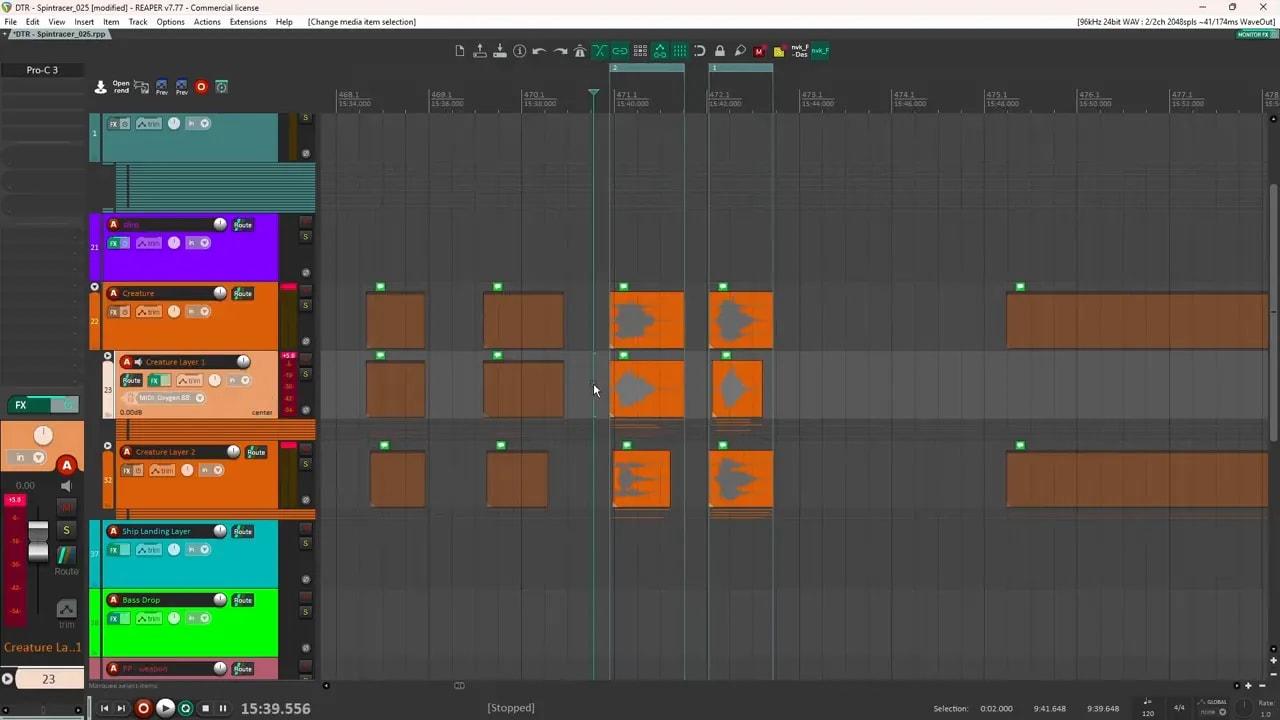Open Project settings info icon
This screenshot has height=720, width=1280.
(520, 51)
